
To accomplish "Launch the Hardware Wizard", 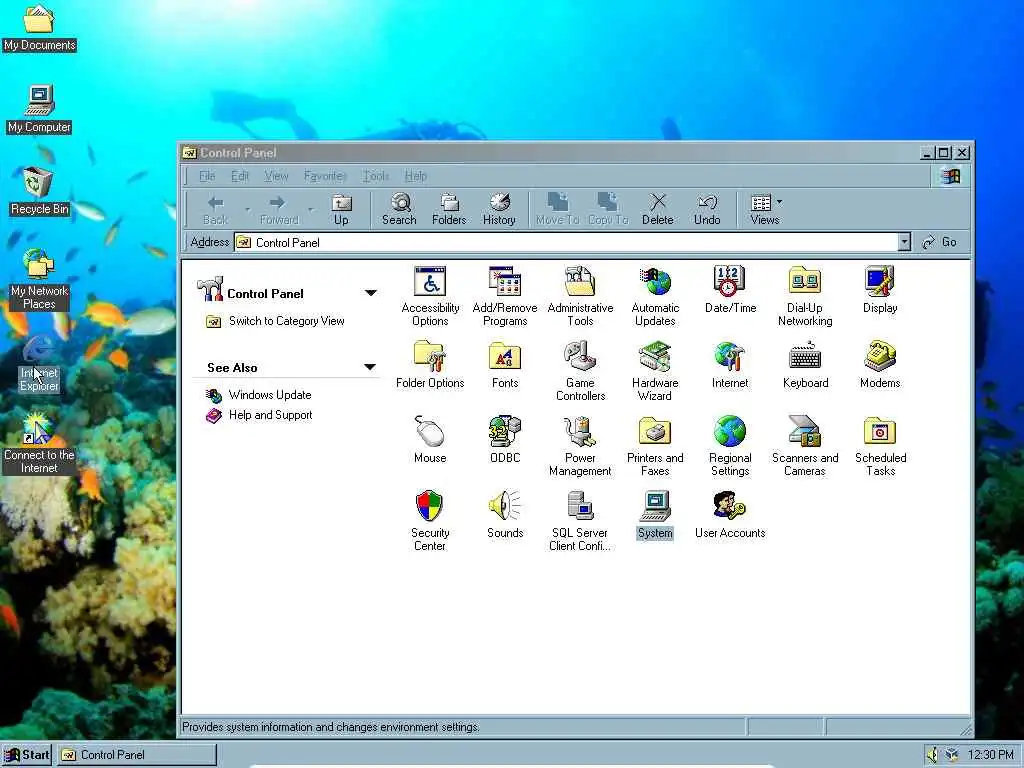I will 655,370.
